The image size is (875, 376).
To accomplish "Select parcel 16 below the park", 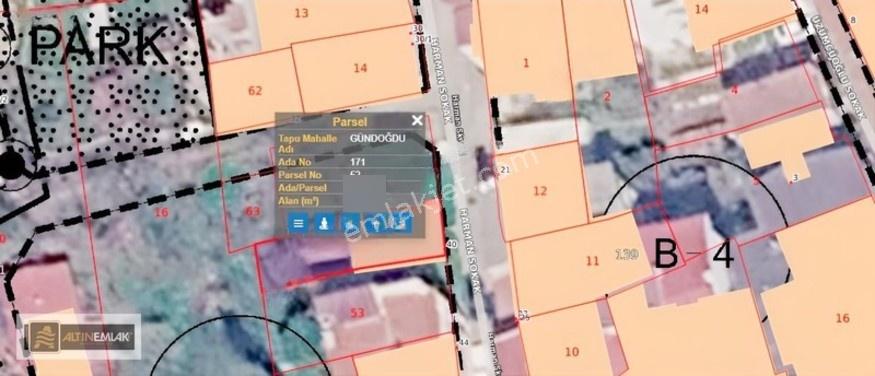I will tap(161, 212).
